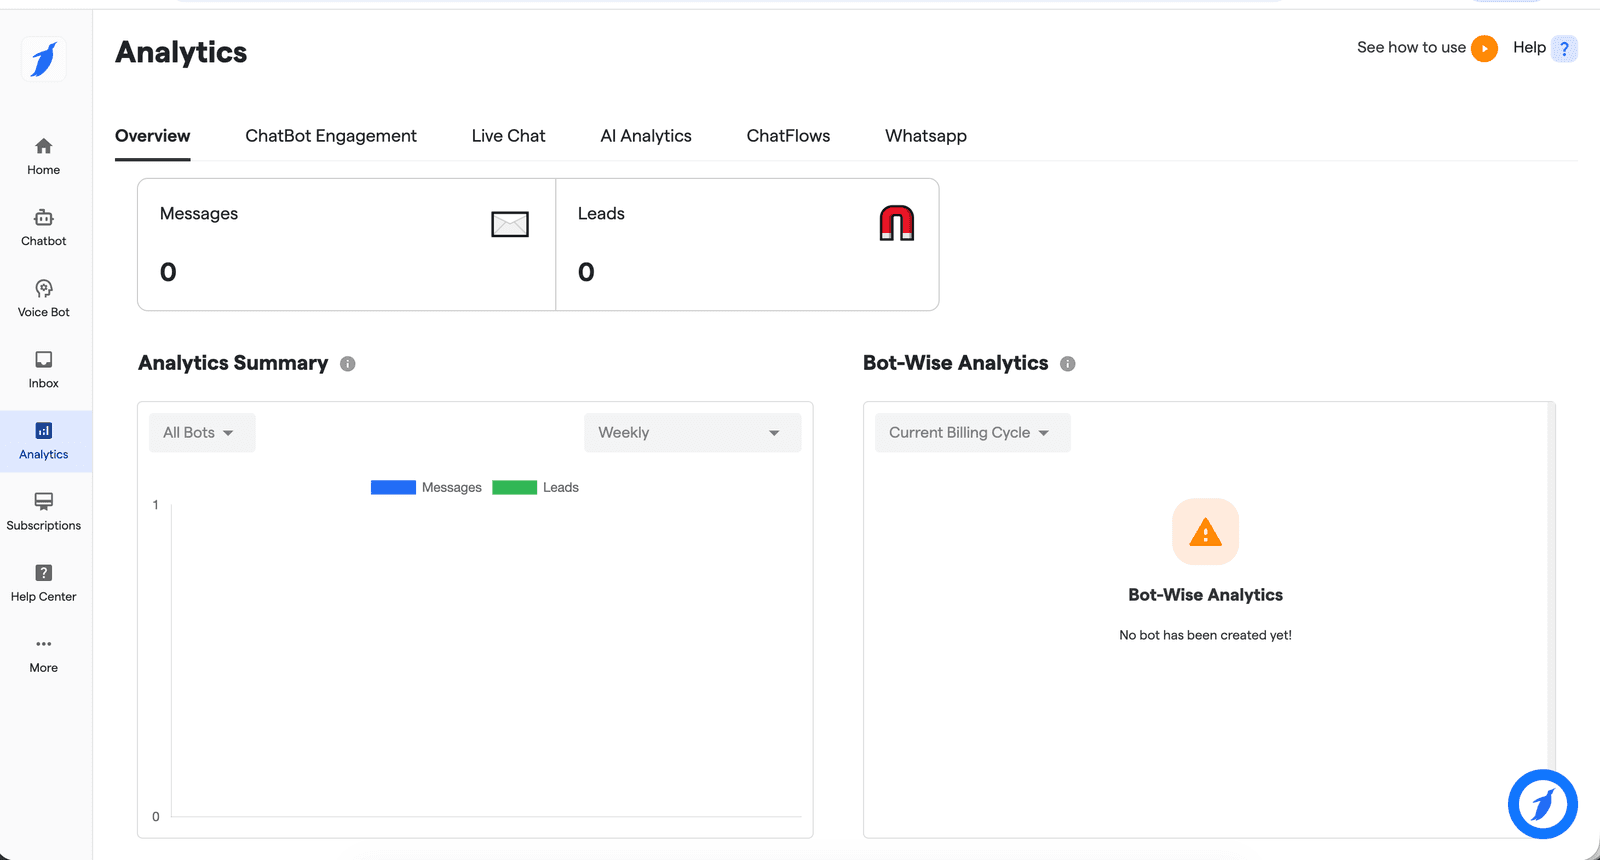The height and width of the screenshot is (860, 1600).
Task: Click the Leads legend label
Action: coord(561,488)
